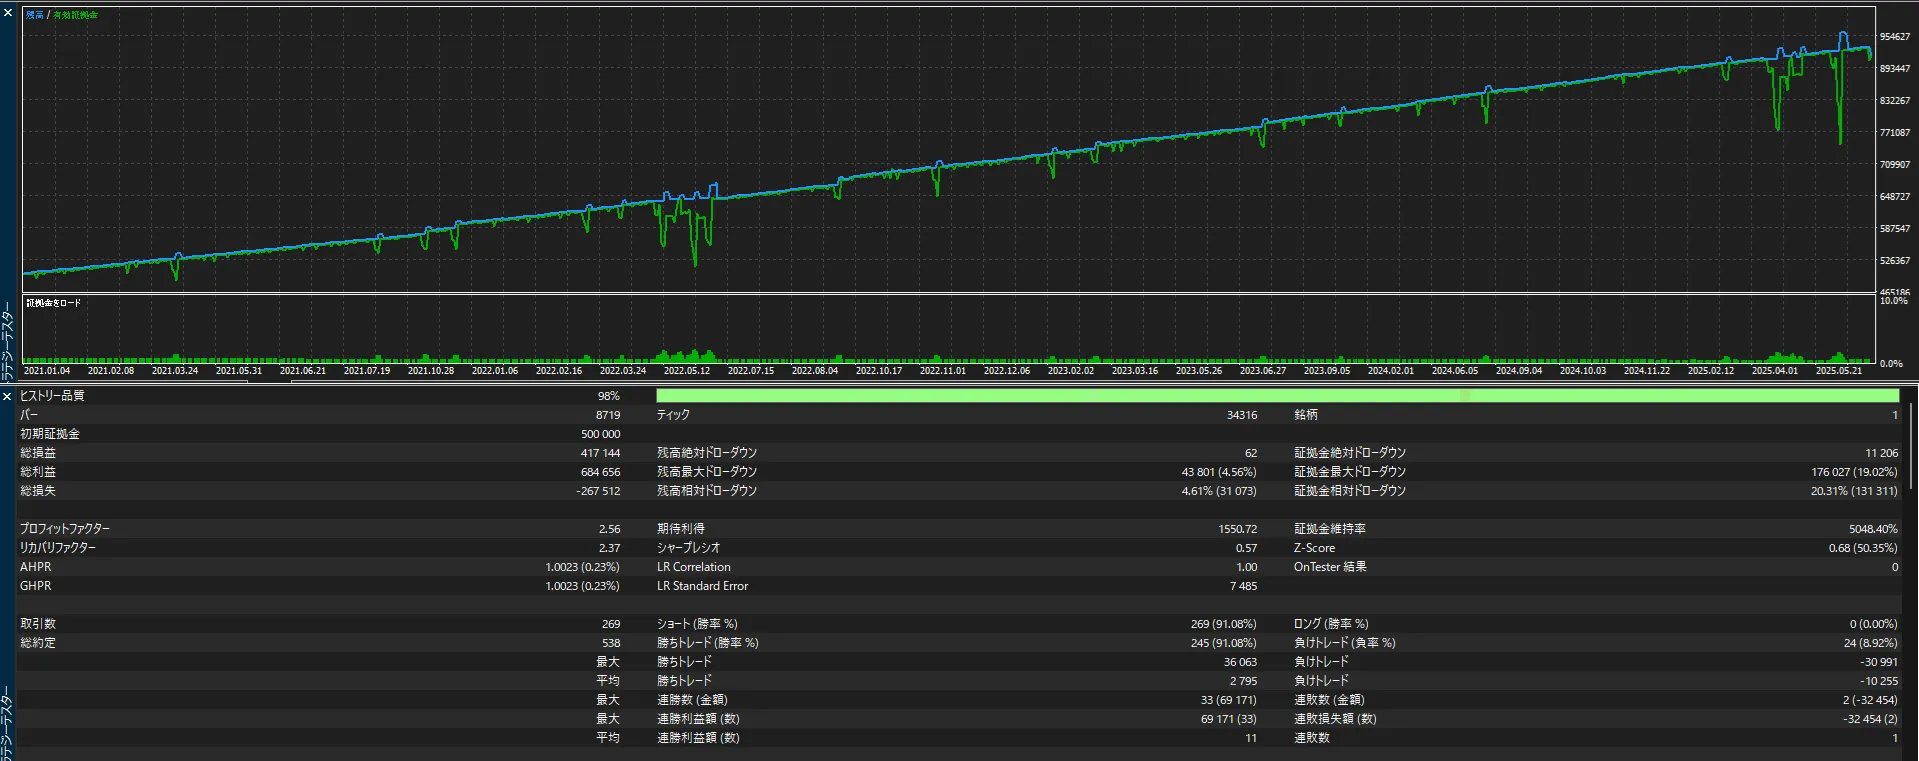Screen dimensions: 1919x761
Task: Click the 10.0% load axis label
Action: coord(1894,301)
